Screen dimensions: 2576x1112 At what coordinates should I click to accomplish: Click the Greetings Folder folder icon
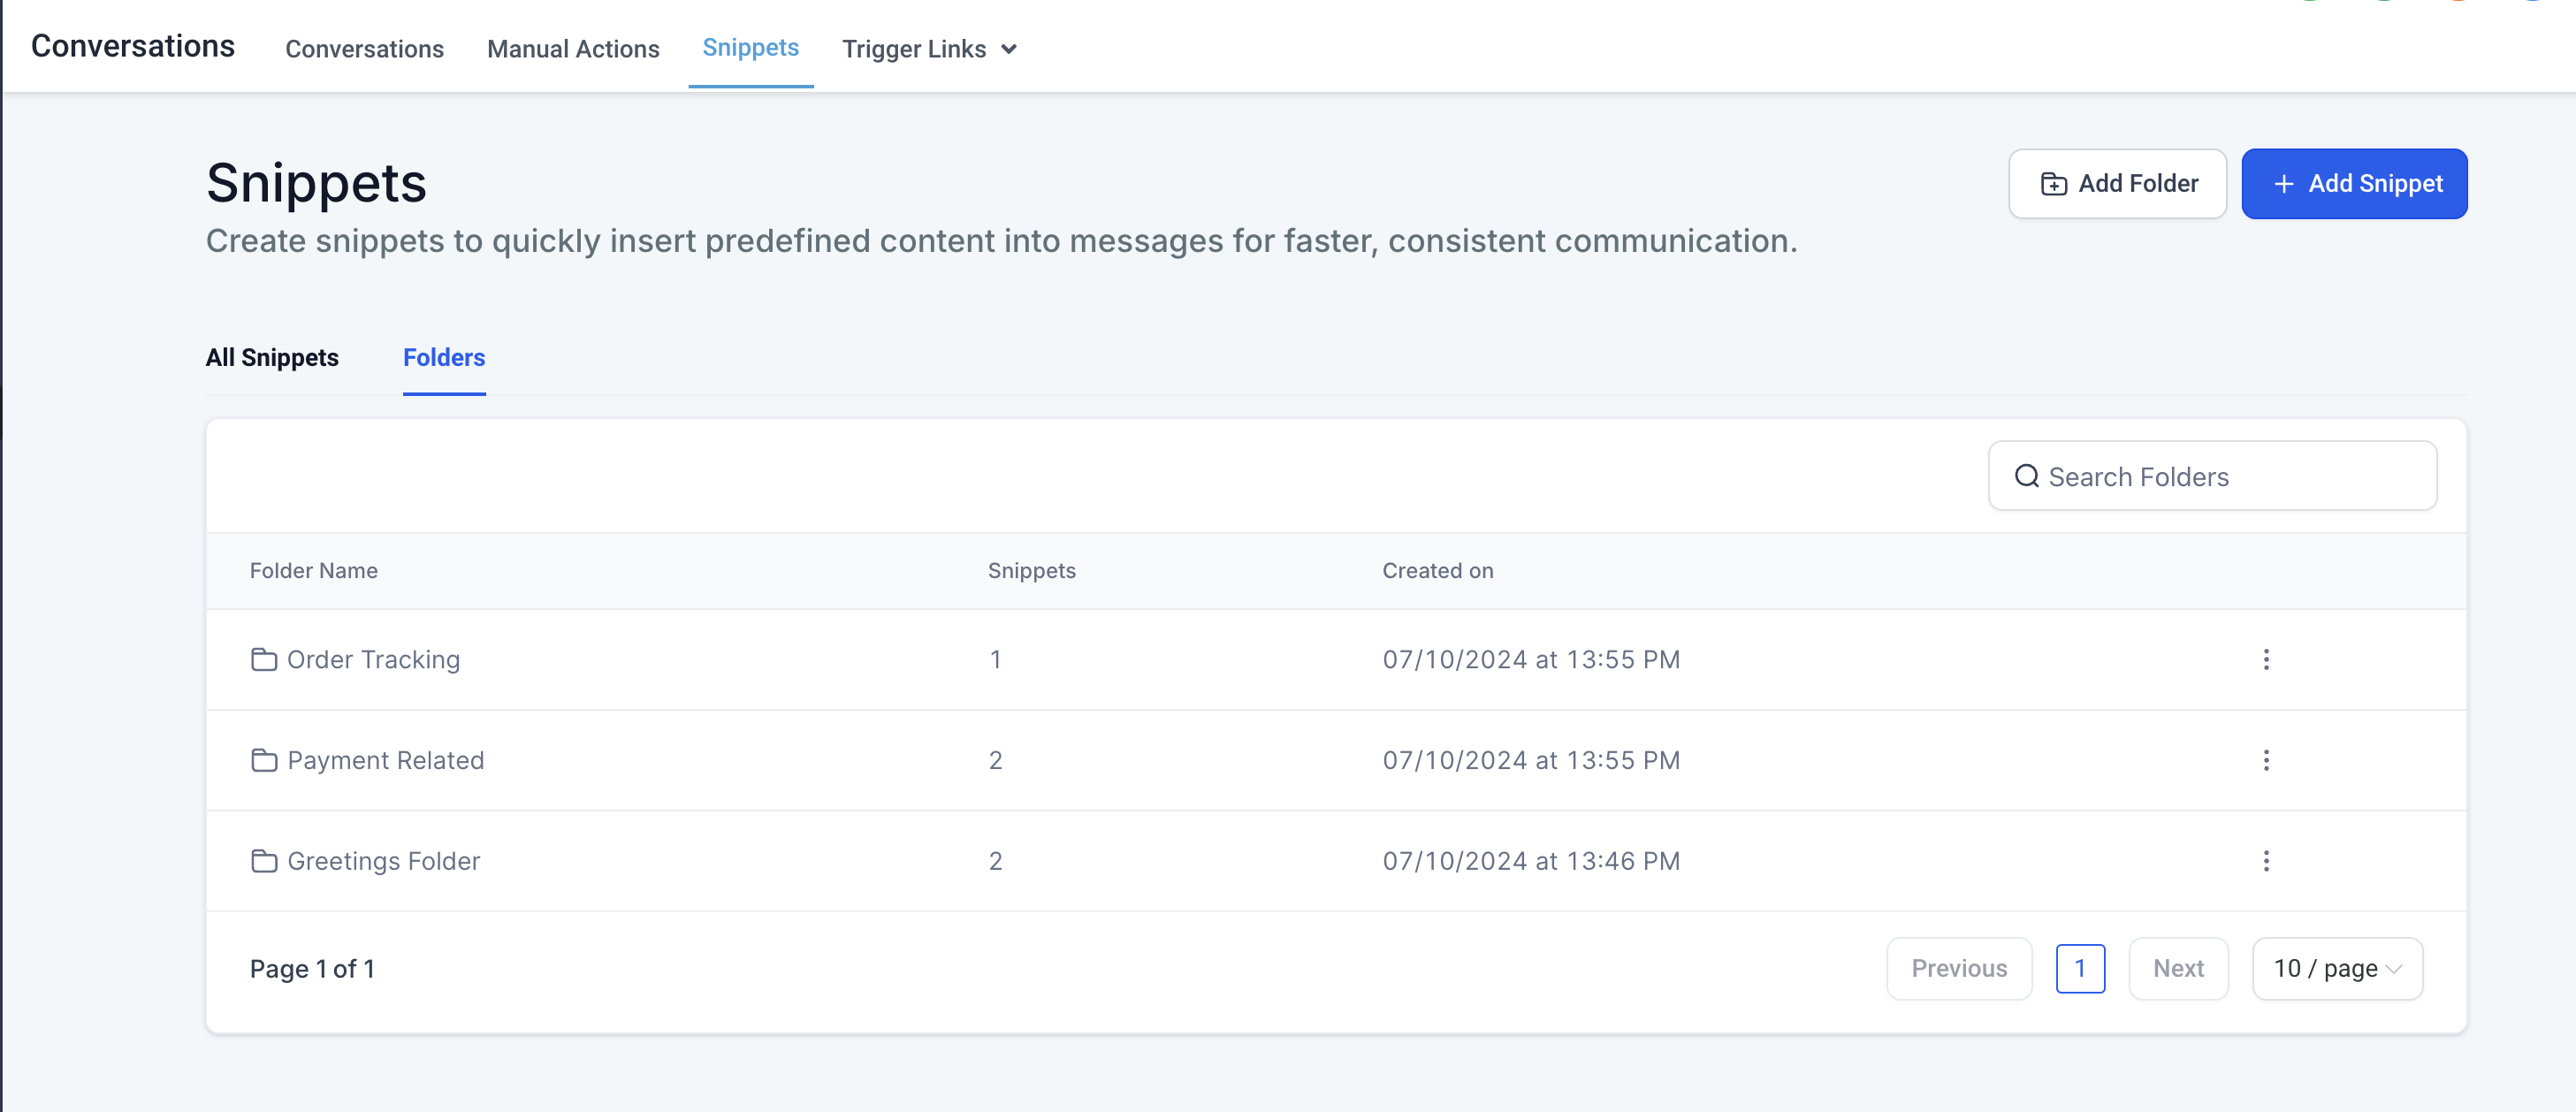264,861
